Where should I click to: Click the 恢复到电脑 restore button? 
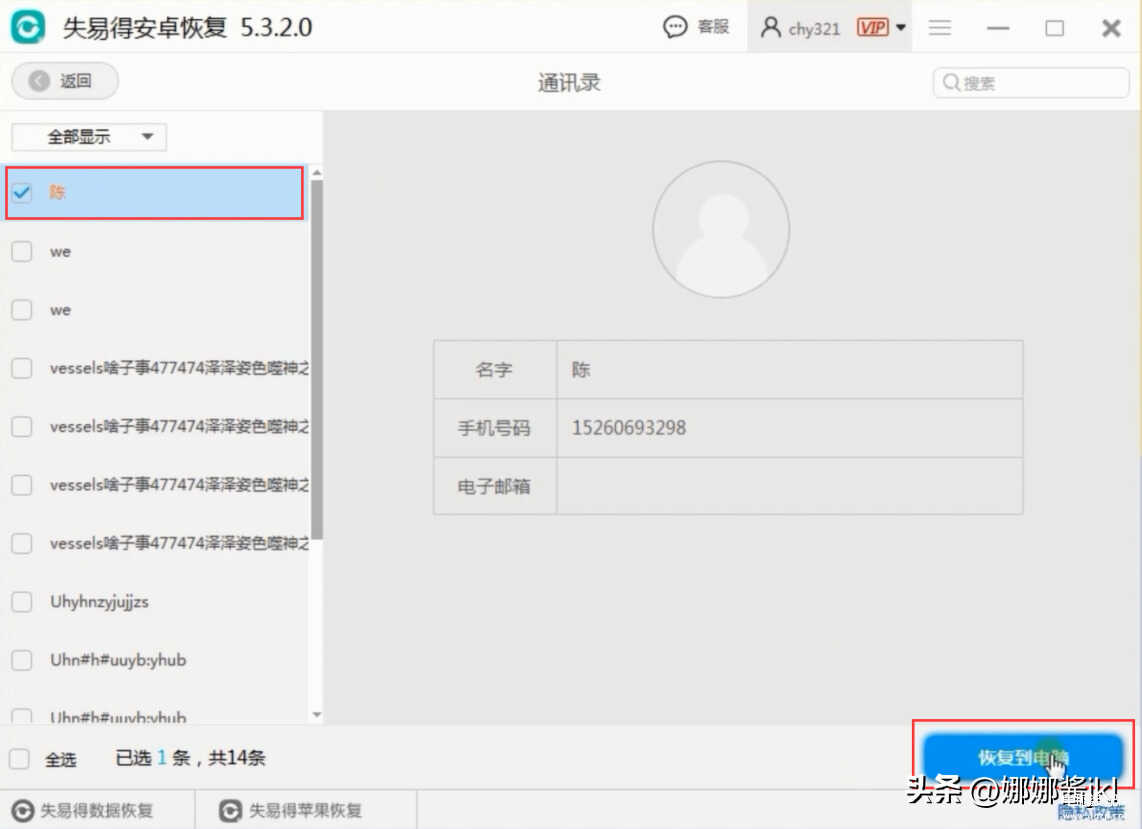click(x=1022, y=757)
